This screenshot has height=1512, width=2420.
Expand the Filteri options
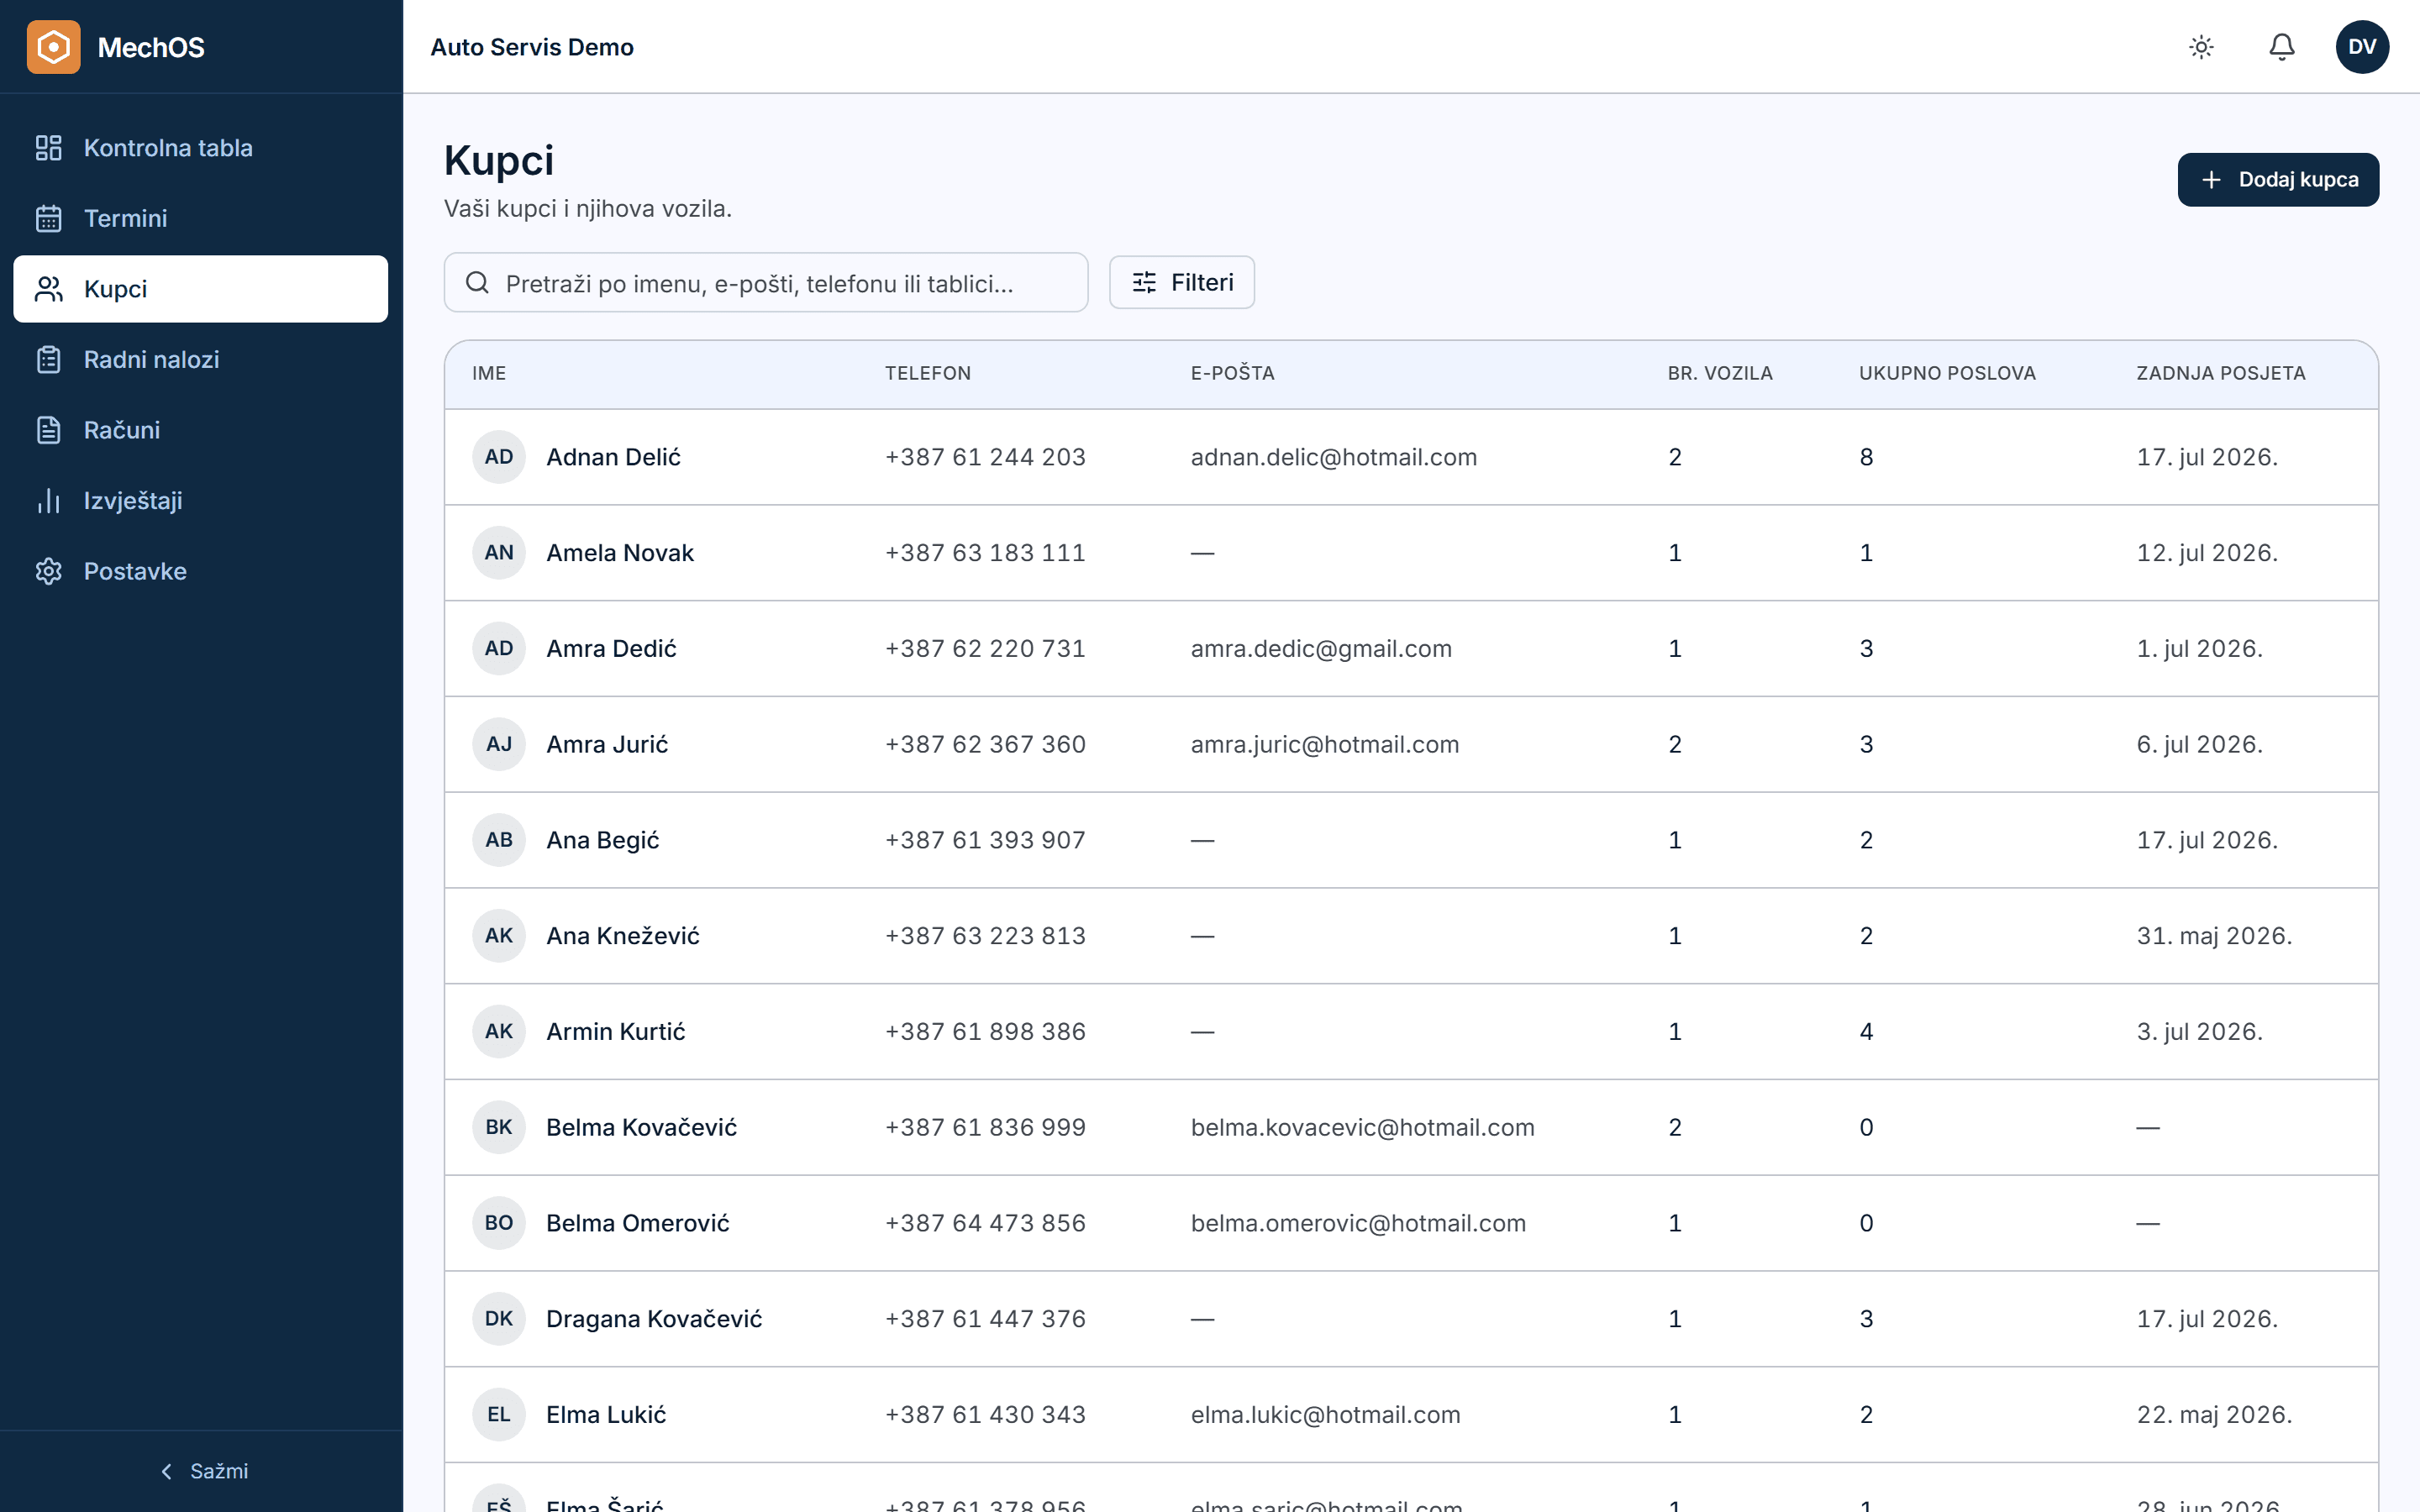pyautogui.click(x=1181, y=283)
